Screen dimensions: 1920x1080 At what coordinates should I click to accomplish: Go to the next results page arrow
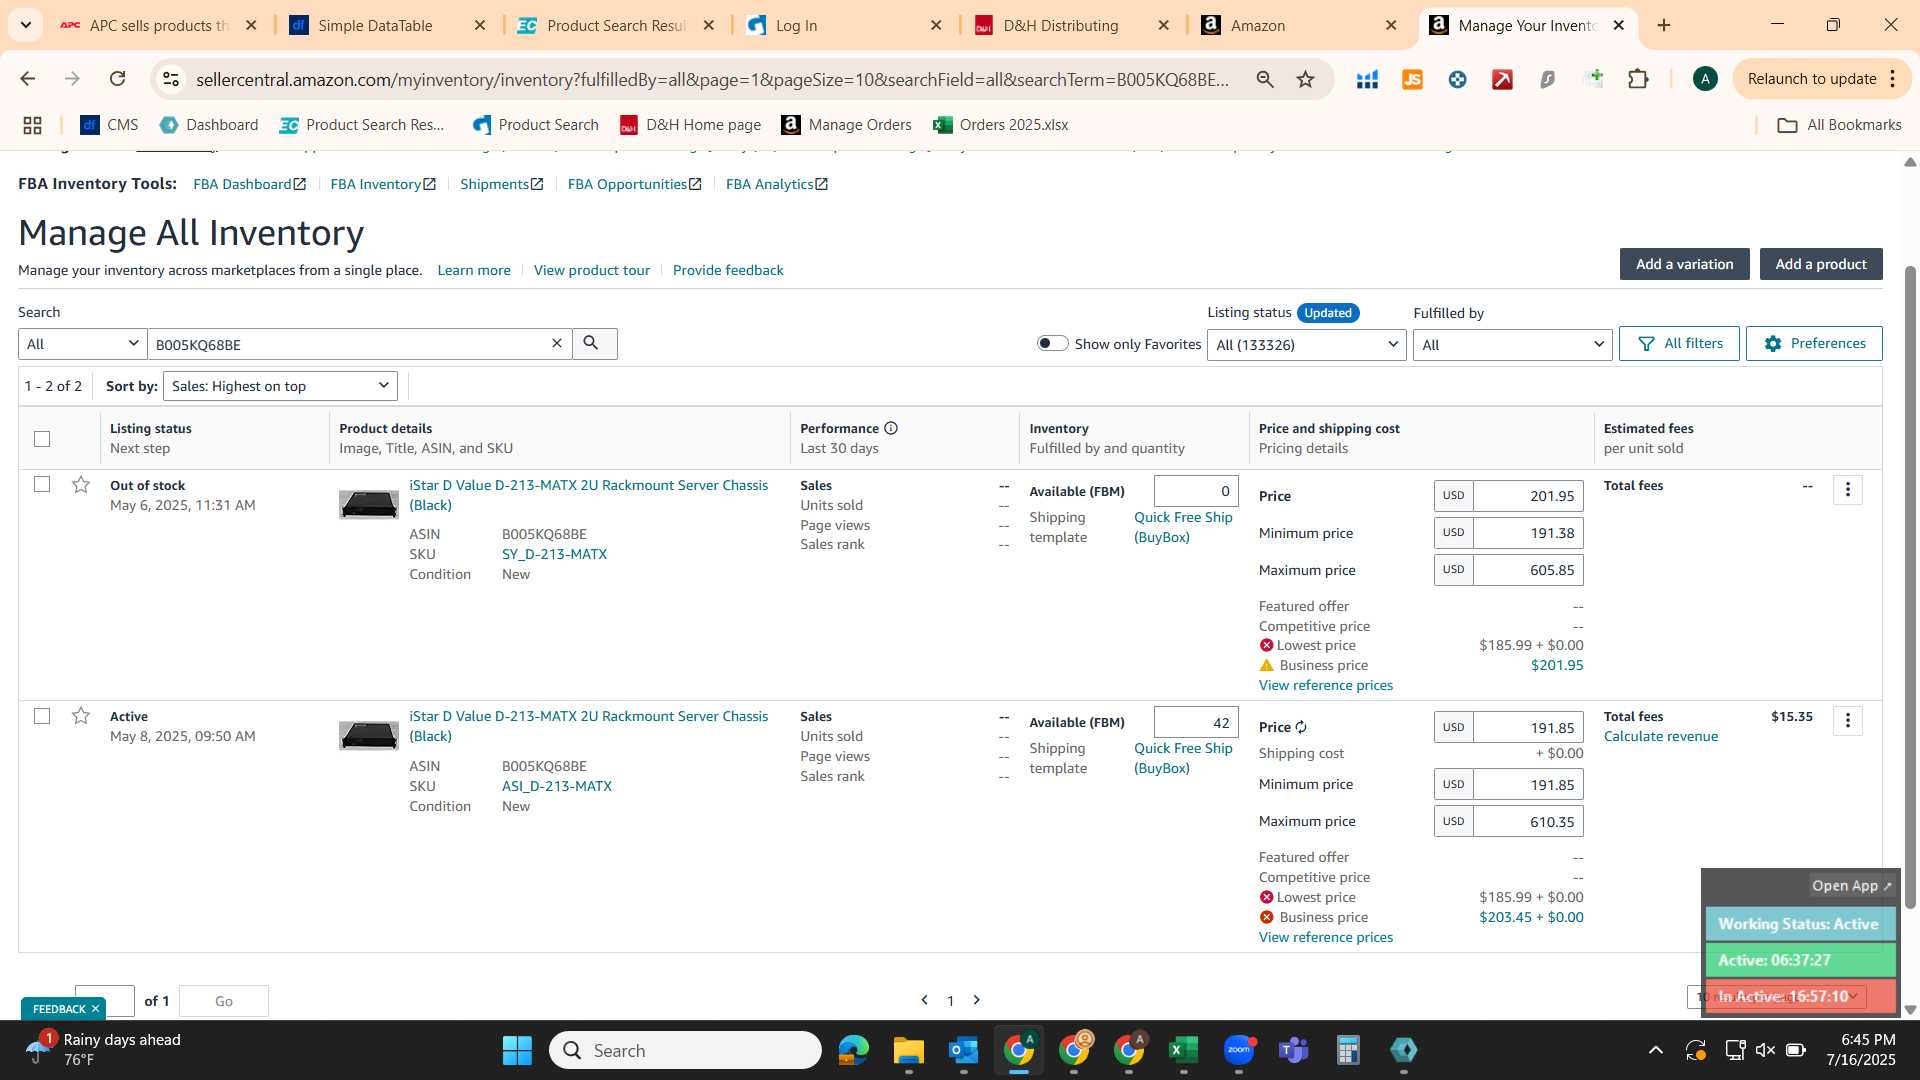pos(977,1000)
